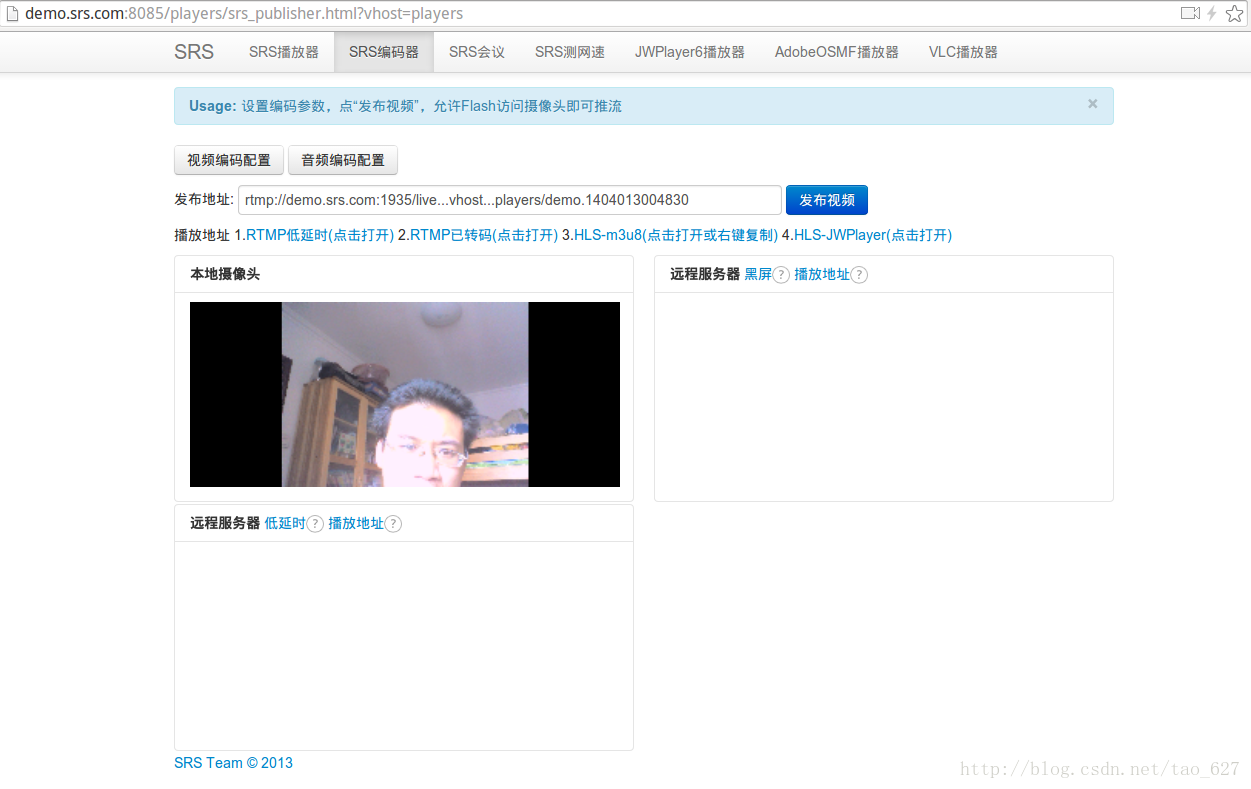Focus the 发布地址 rtmp URL field
Screen dimensions: 1251x789
coord(510,200)
